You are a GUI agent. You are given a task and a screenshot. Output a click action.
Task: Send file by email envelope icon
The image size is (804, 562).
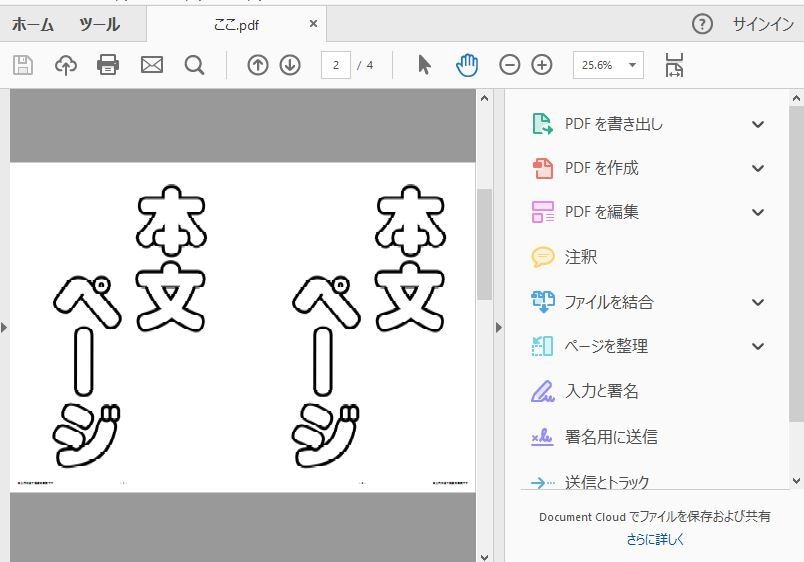[x=152, y=65]
